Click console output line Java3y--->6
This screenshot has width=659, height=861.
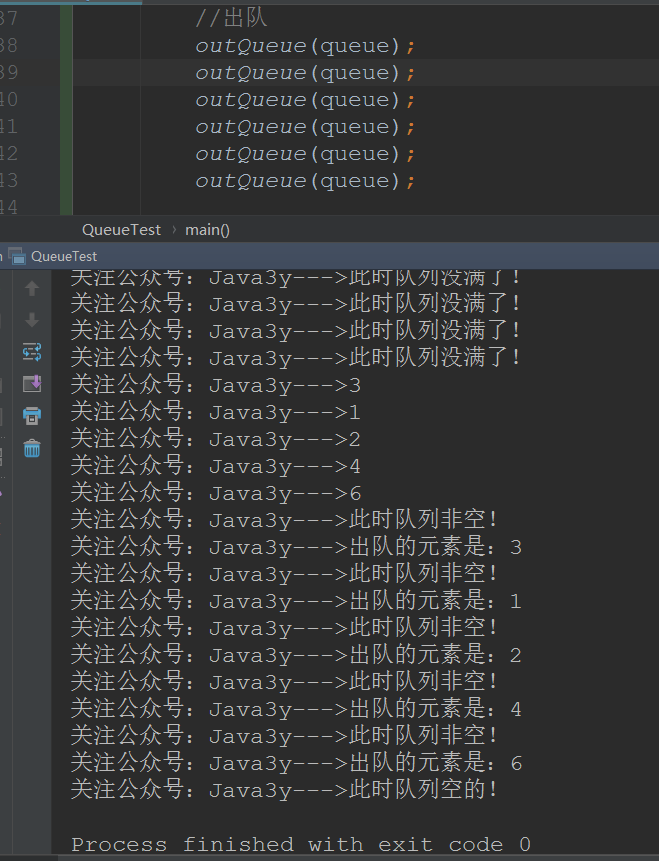point(216,493)
